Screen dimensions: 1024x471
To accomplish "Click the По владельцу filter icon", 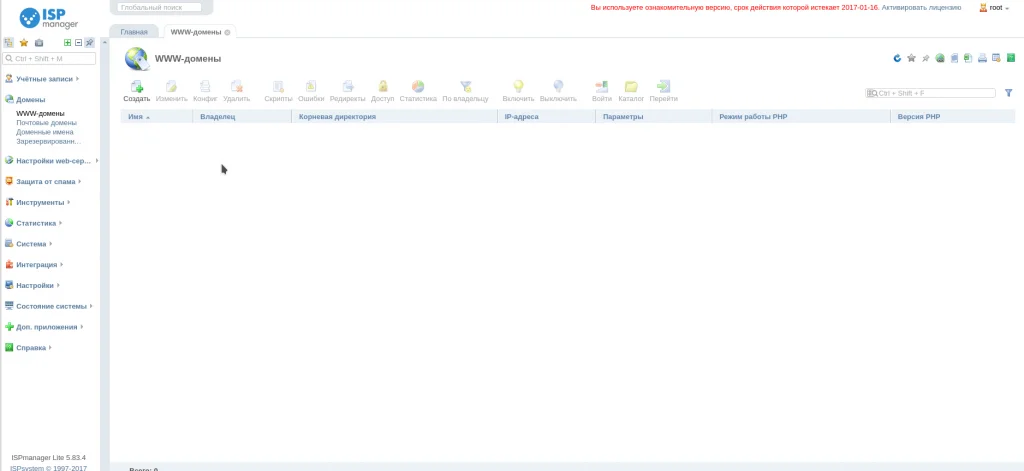I will point(466,86).
